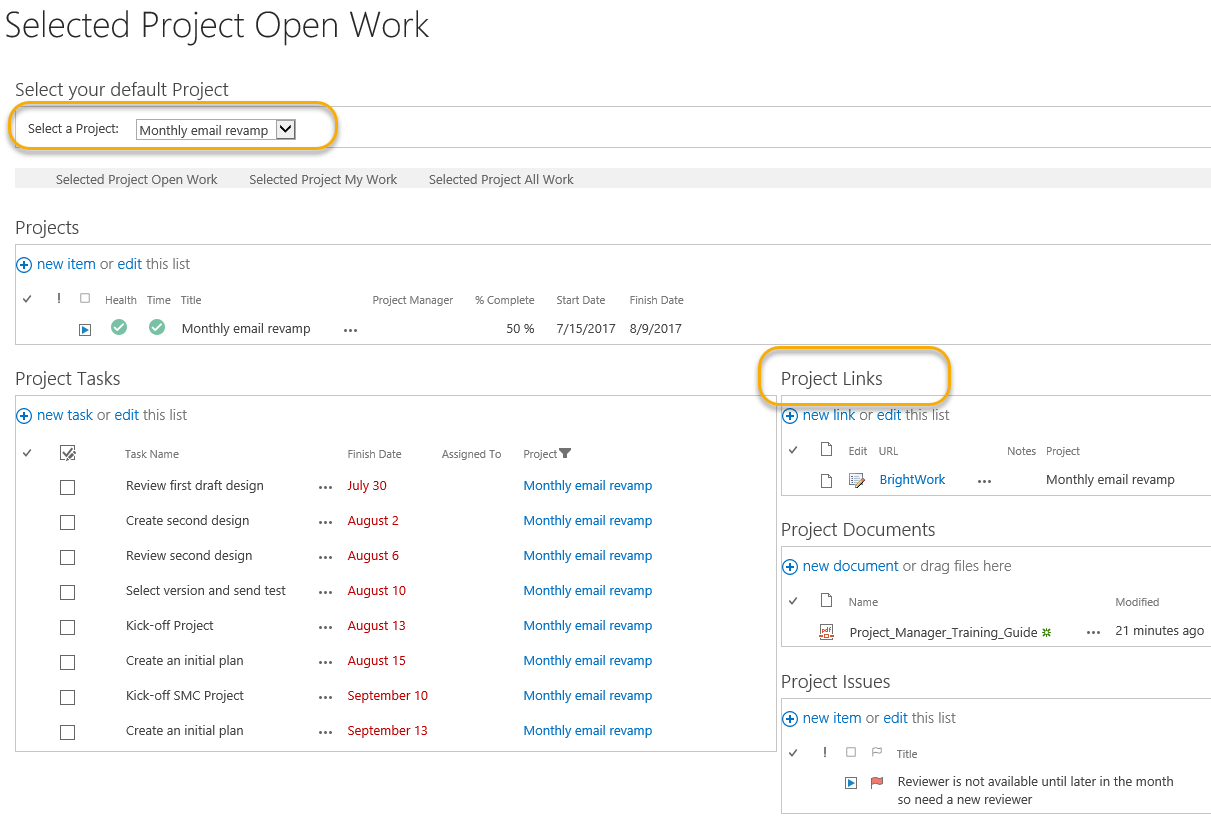Check Kick-off Project task
This screenshot has height=829, width=1211.
point(67,627)
